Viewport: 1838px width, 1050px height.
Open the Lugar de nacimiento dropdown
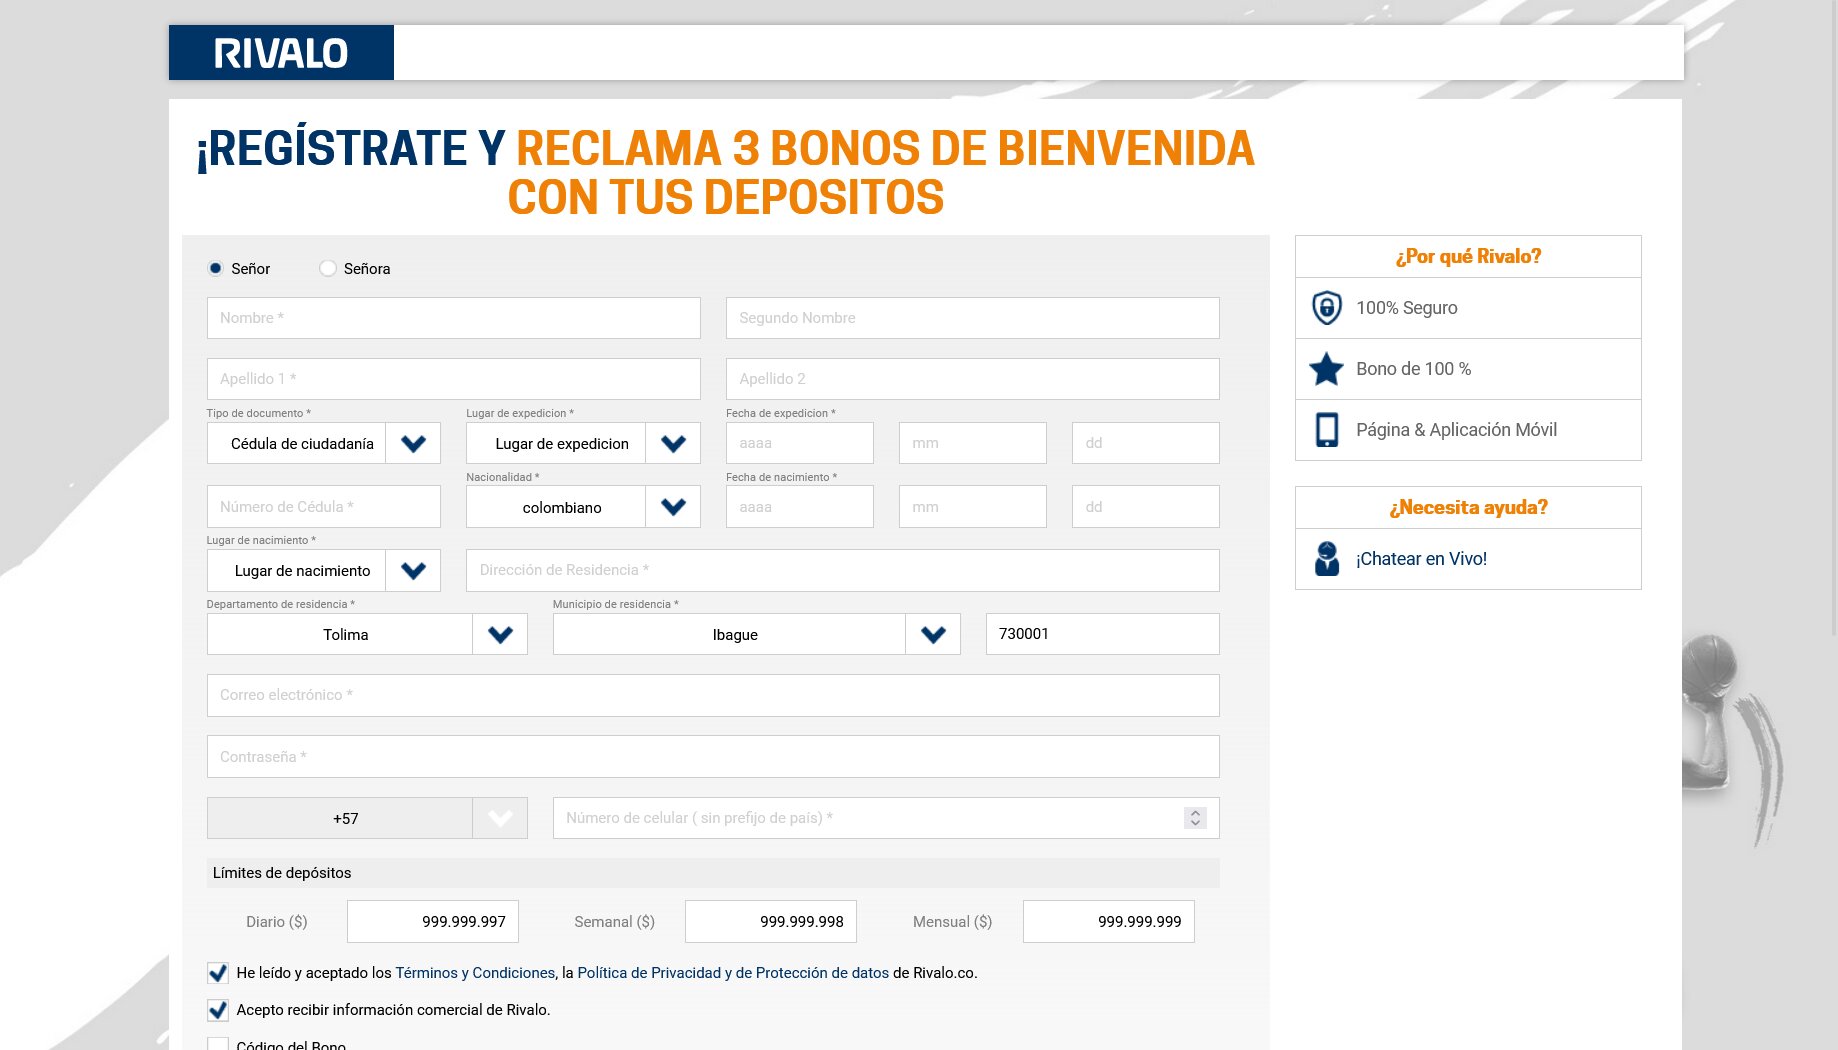[323, 570]
